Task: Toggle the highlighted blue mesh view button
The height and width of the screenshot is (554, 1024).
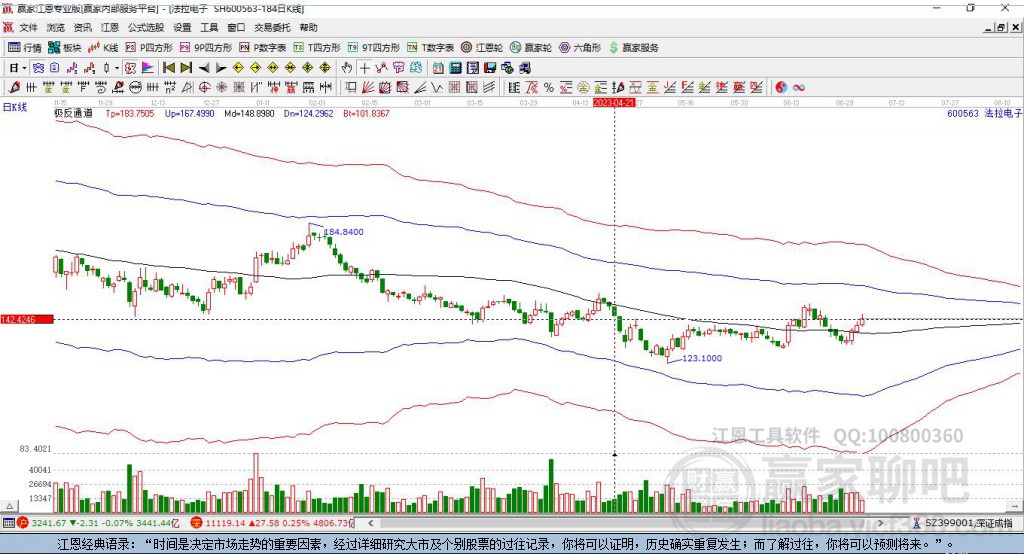Action: (38, 68)
